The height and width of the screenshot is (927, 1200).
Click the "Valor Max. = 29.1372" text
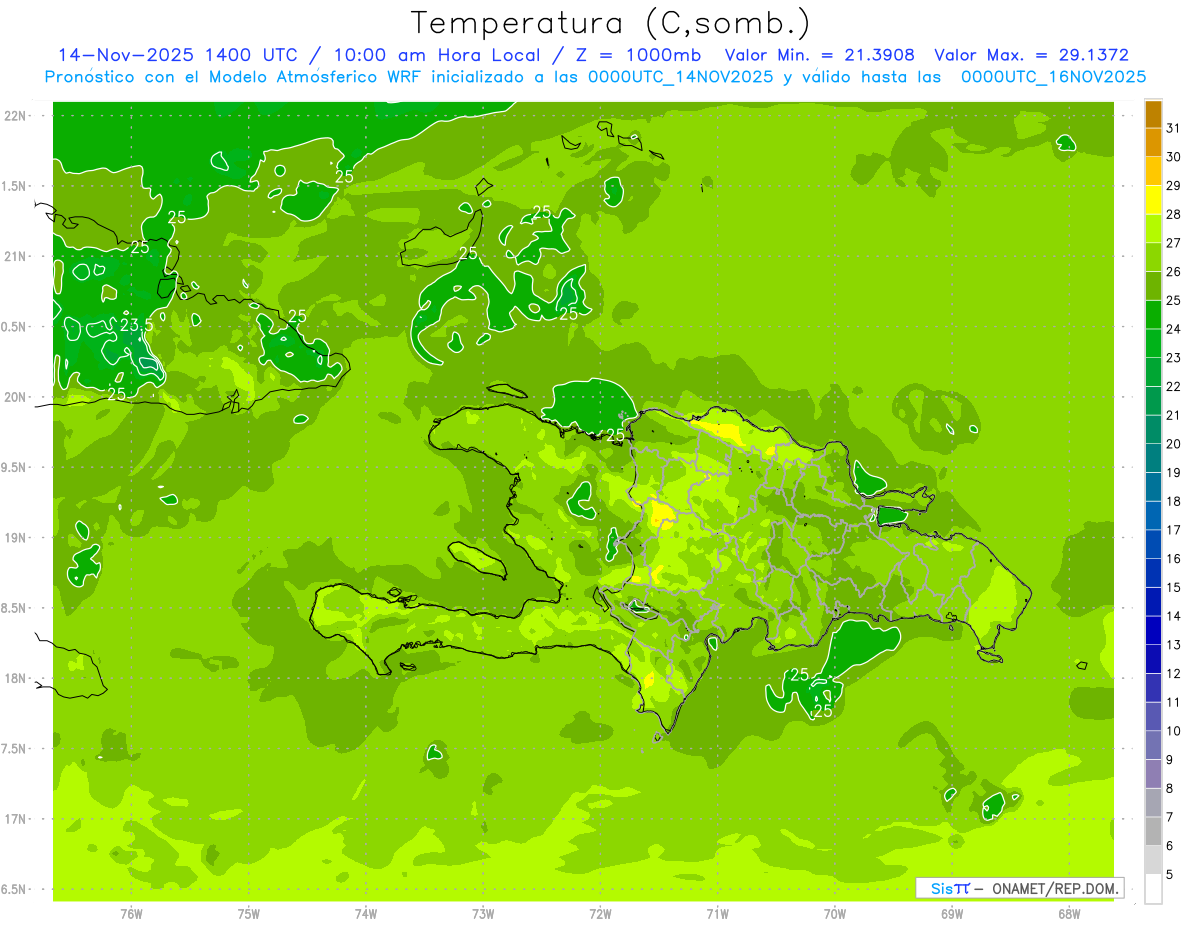tap(1031, 55)
